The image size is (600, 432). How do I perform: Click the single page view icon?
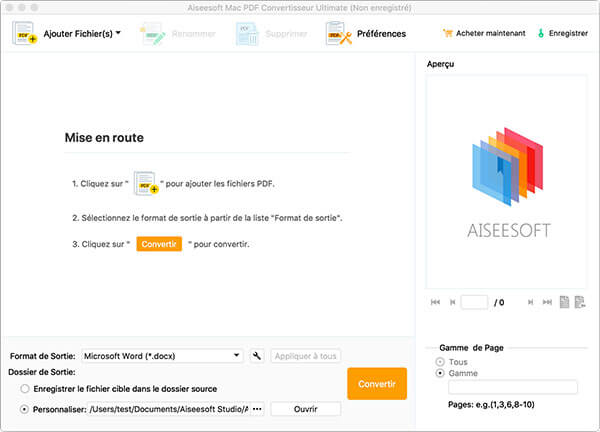[x=564, y=302]
